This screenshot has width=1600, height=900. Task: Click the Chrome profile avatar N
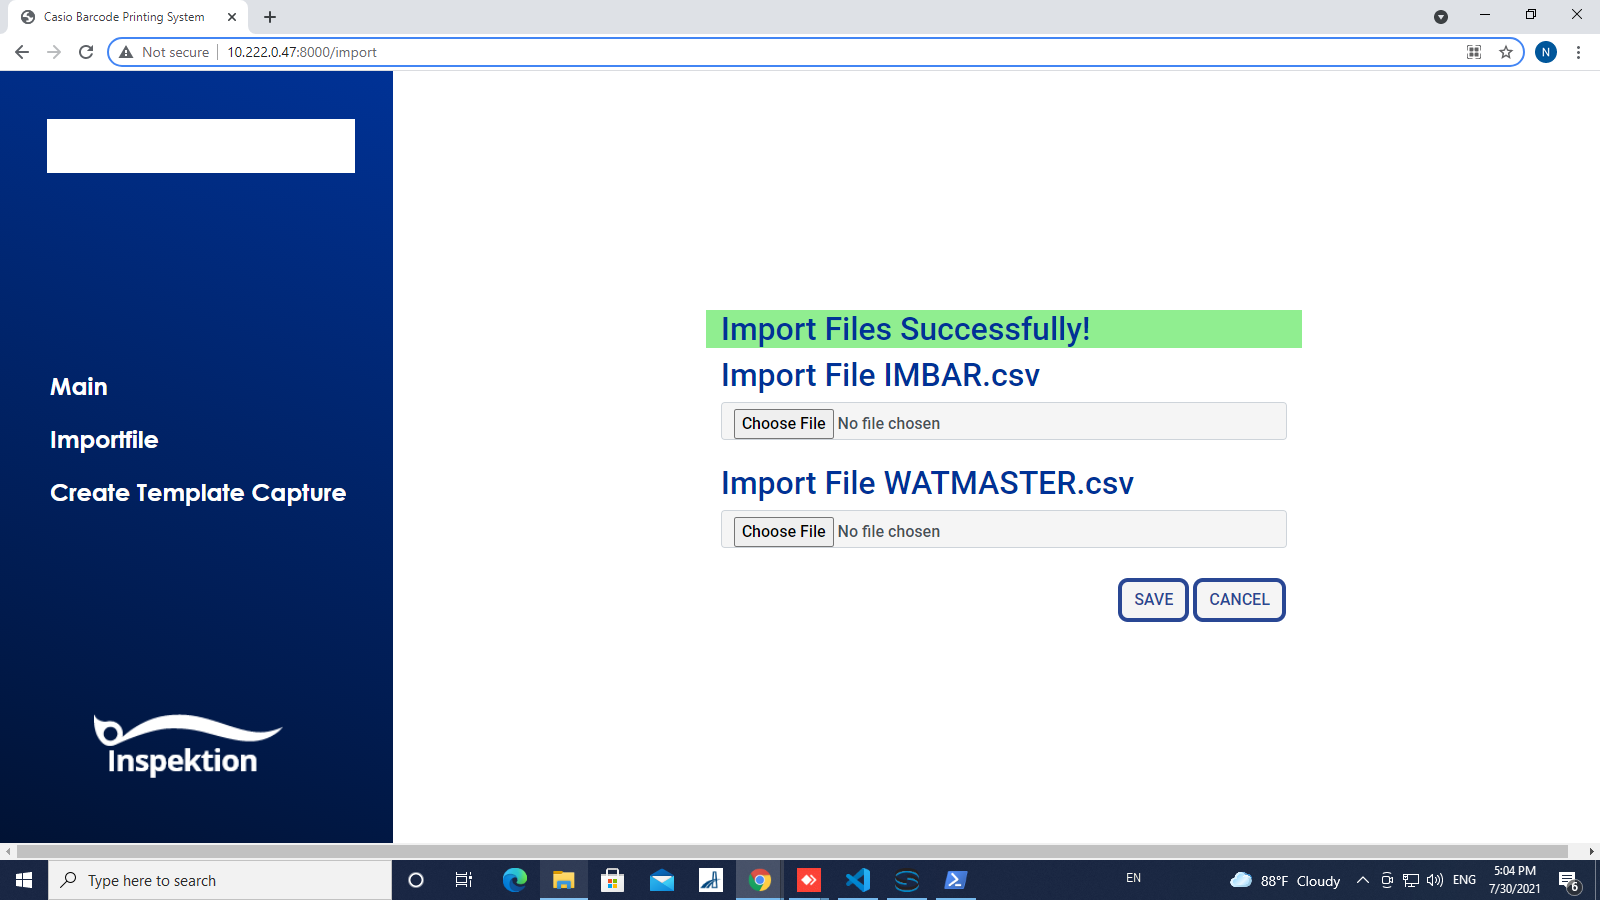coord(1545,52)
